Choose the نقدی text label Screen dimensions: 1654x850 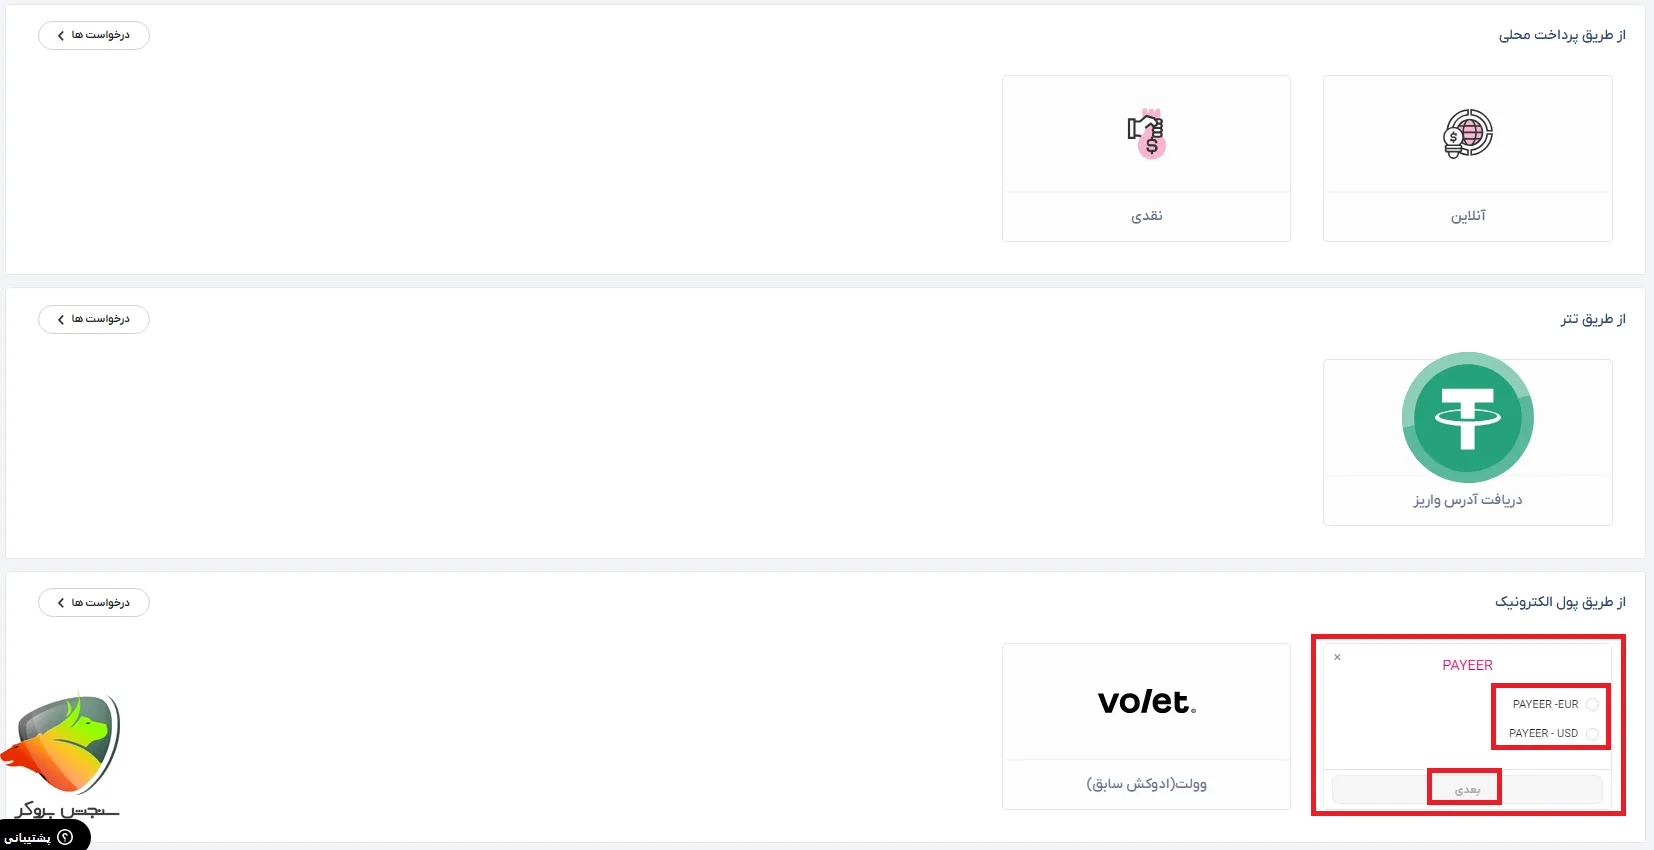[1146, 216]
